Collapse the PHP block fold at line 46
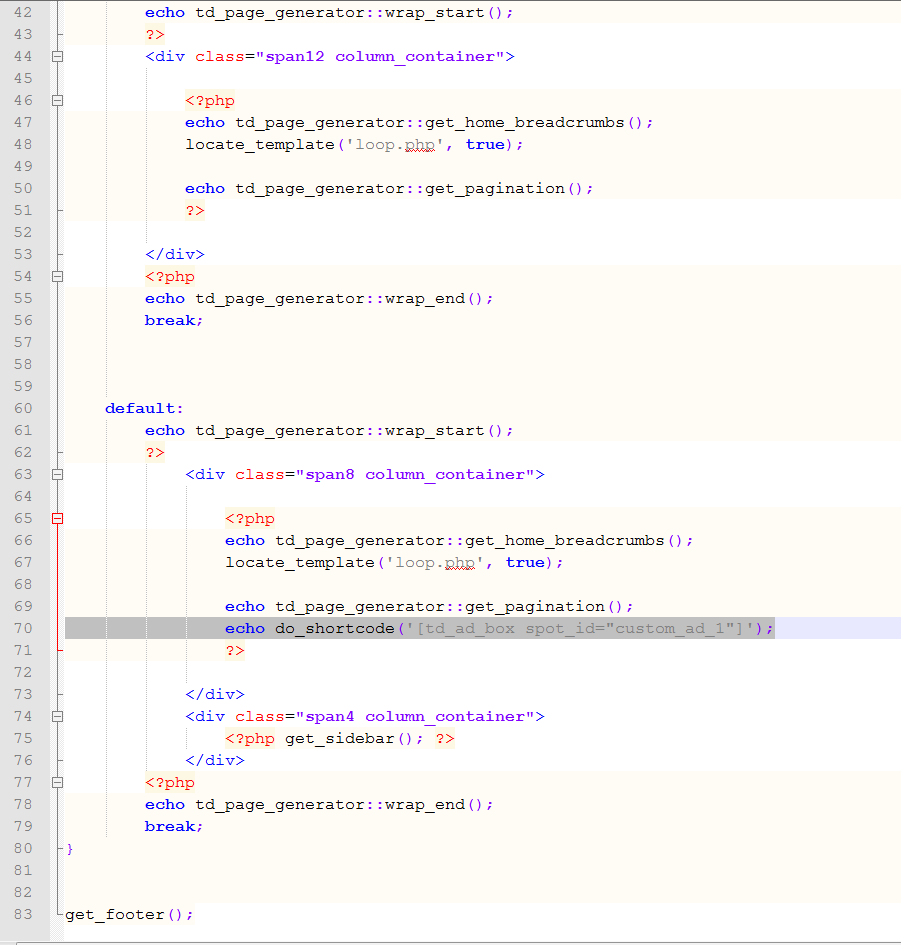Viewport: 901px width, 945px height. click(x=57, y=101)
